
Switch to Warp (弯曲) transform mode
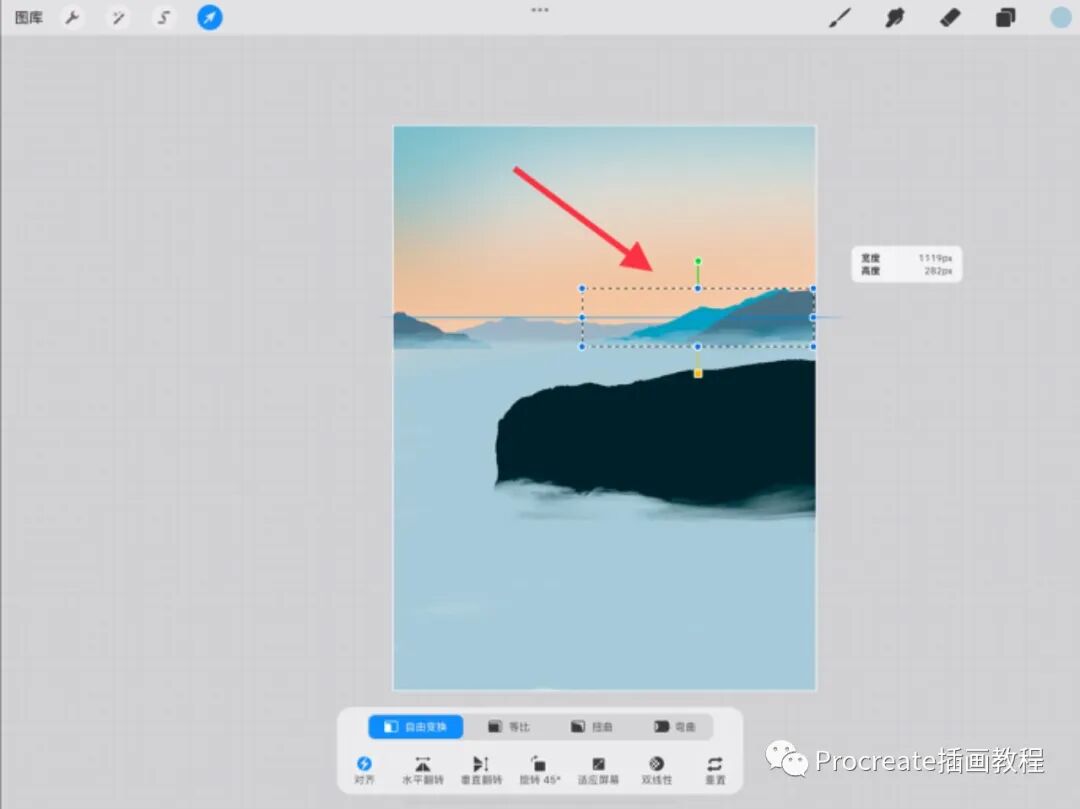[674, 726]
